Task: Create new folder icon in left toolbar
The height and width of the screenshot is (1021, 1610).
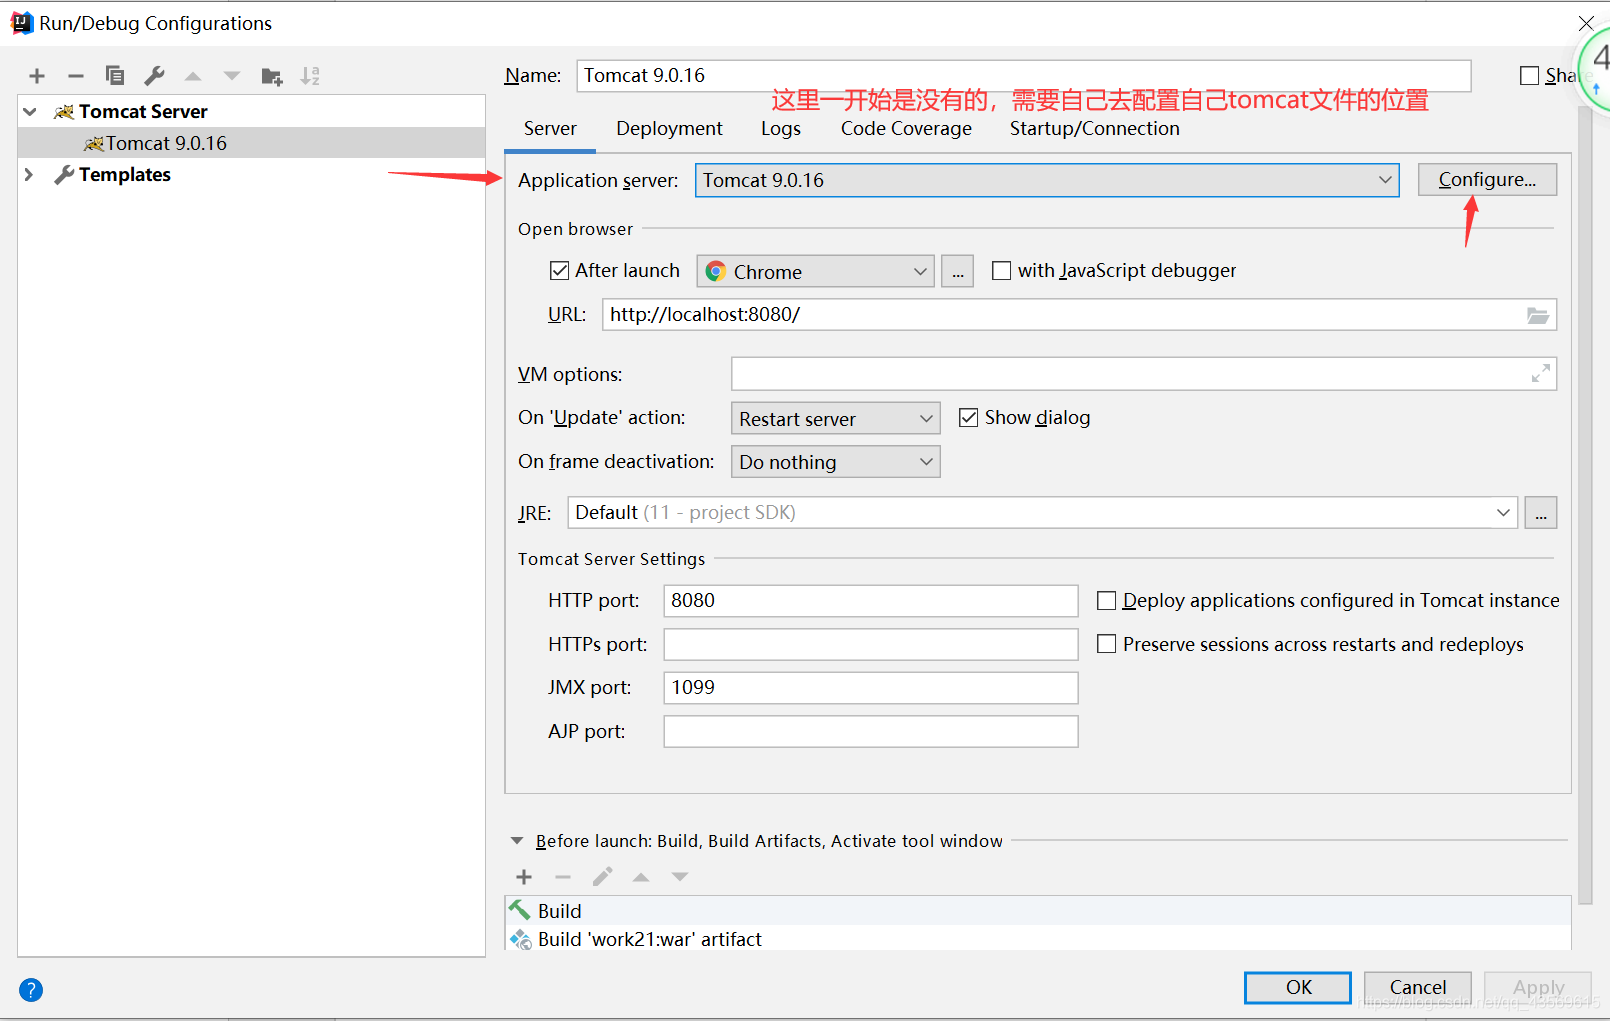Action: point(272,76)
